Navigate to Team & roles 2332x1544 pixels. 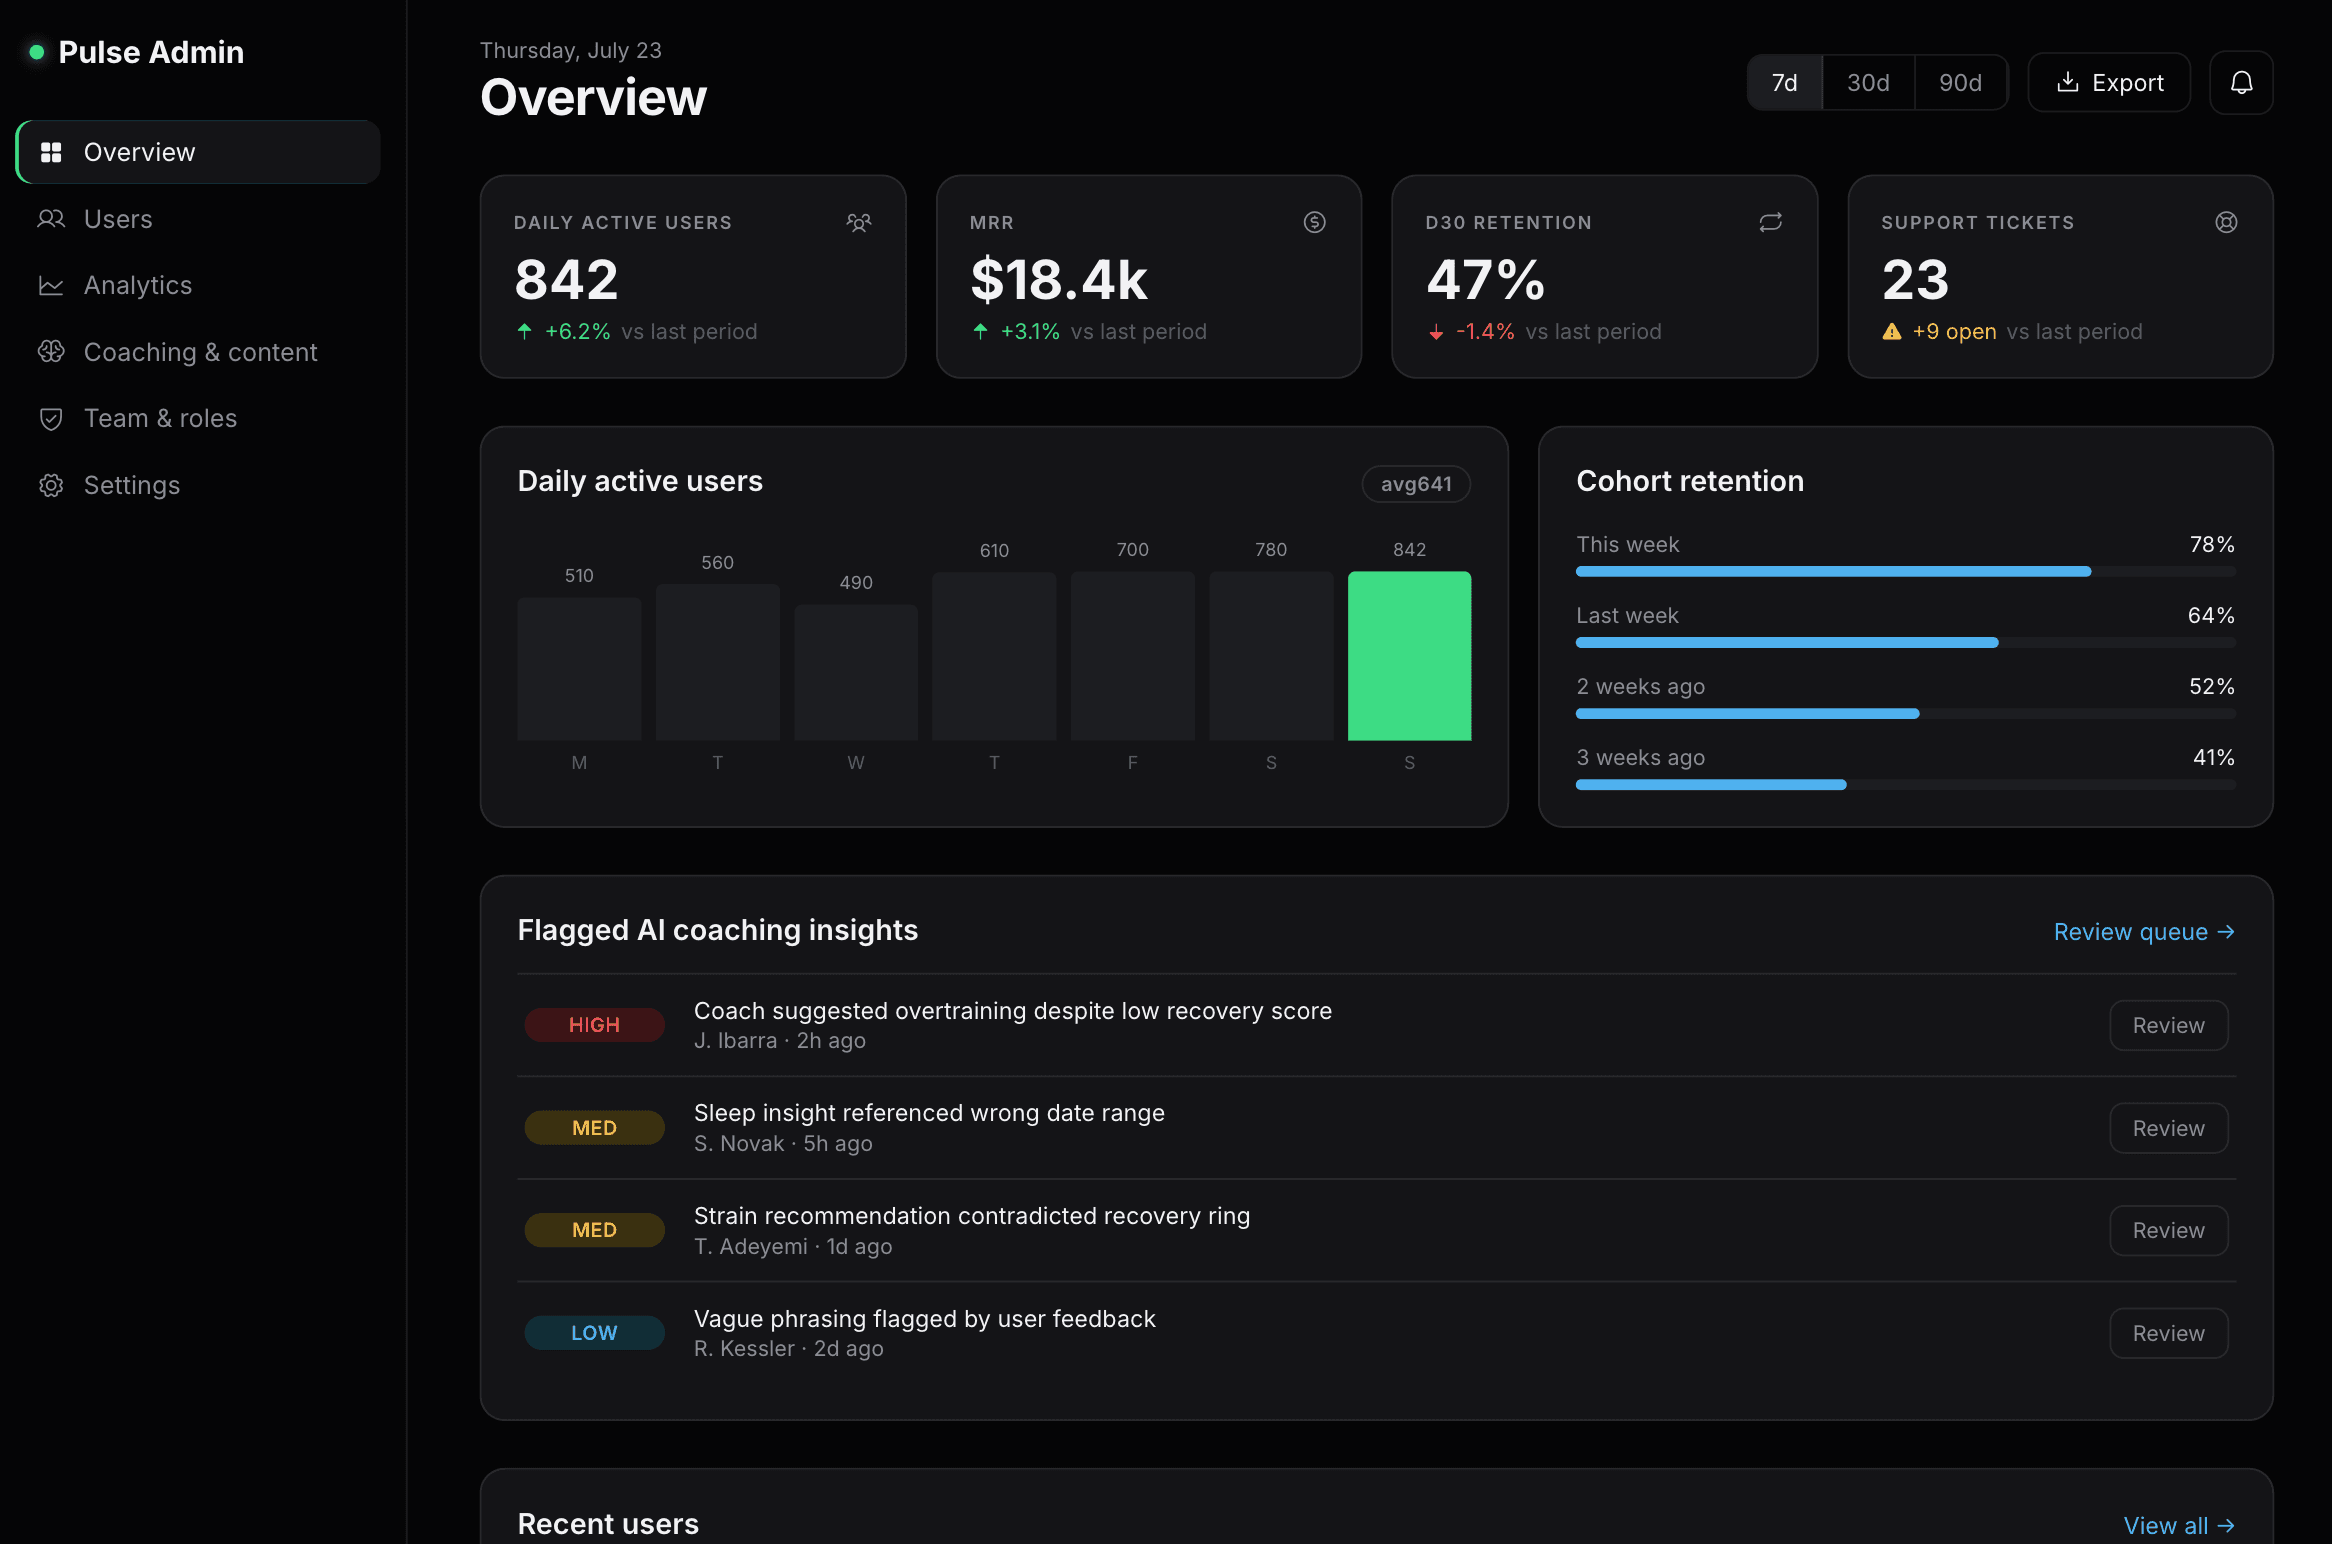click(198, 418)
